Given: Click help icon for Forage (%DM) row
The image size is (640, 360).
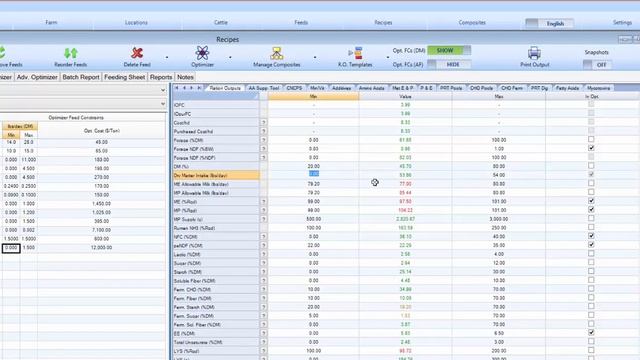Looking at the screenshot, I should click(264, 140).
